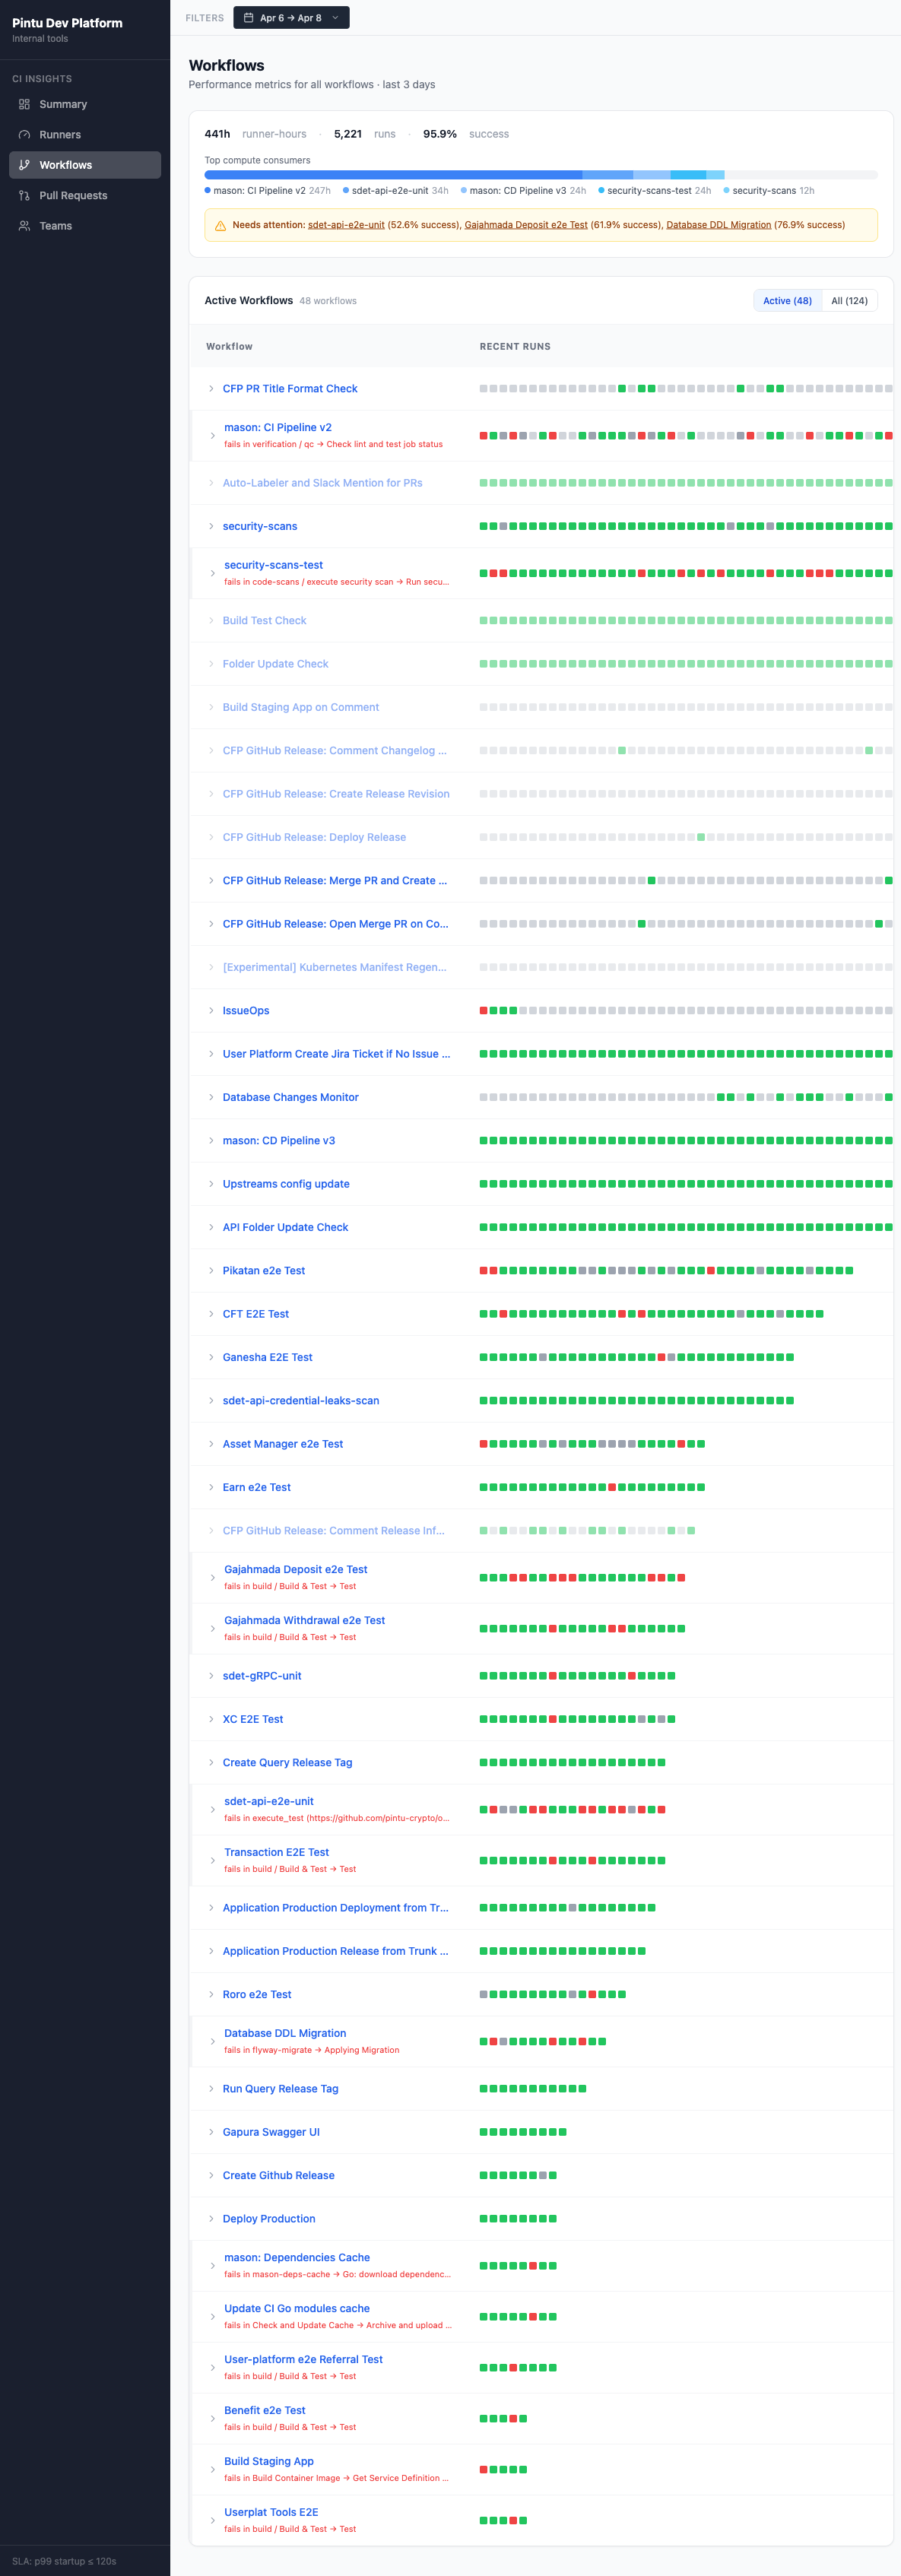Switch to All (124) workflows filter
This screenshot has height=2576, width=901.
[849, 301]
